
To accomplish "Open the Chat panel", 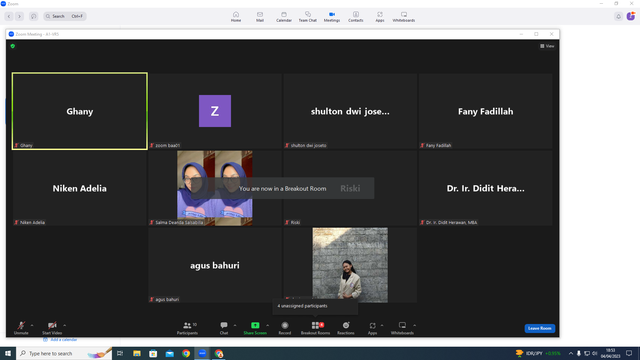I will click(224, 328).
